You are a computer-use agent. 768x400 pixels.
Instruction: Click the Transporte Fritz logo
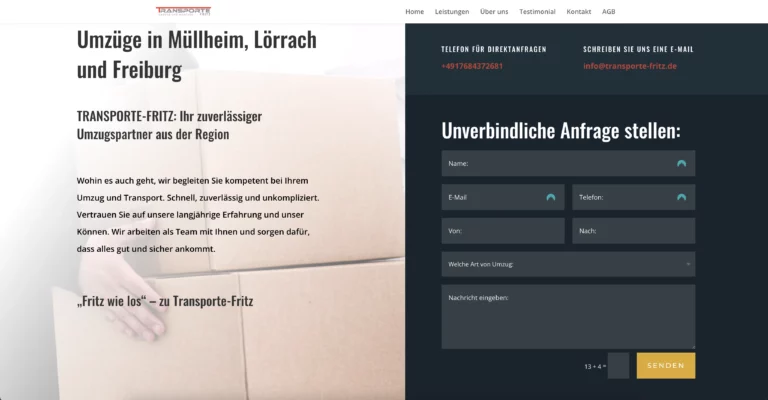click(183, 11)
